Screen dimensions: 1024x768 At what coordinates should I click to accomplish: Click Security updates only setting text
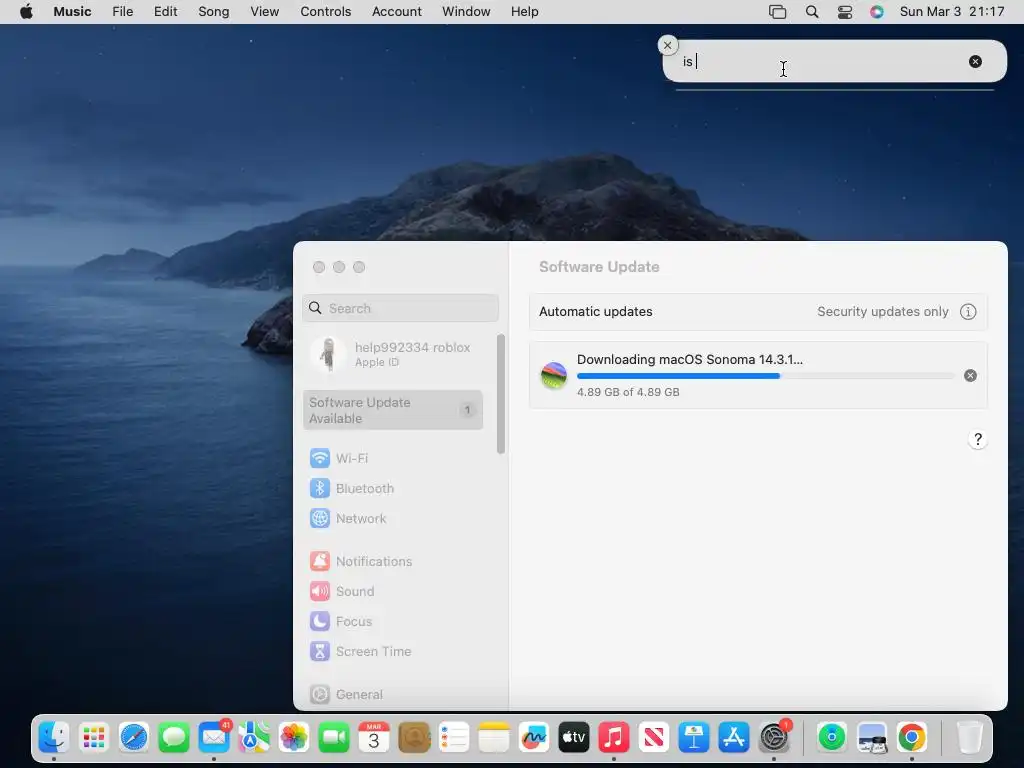(x=882, y=312)
